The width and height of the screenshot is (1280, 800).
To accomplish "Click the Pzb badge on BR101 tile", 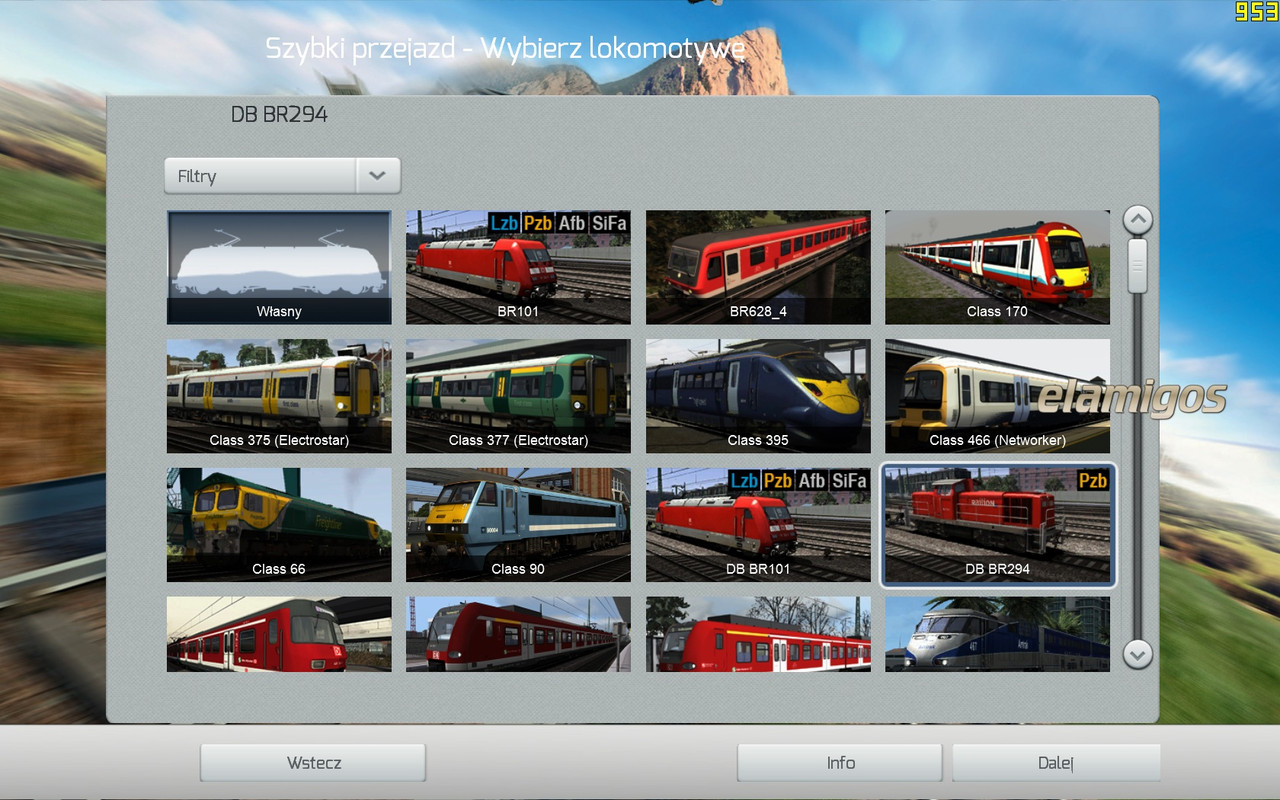I will pyautogui.click(x=538, y=223).
